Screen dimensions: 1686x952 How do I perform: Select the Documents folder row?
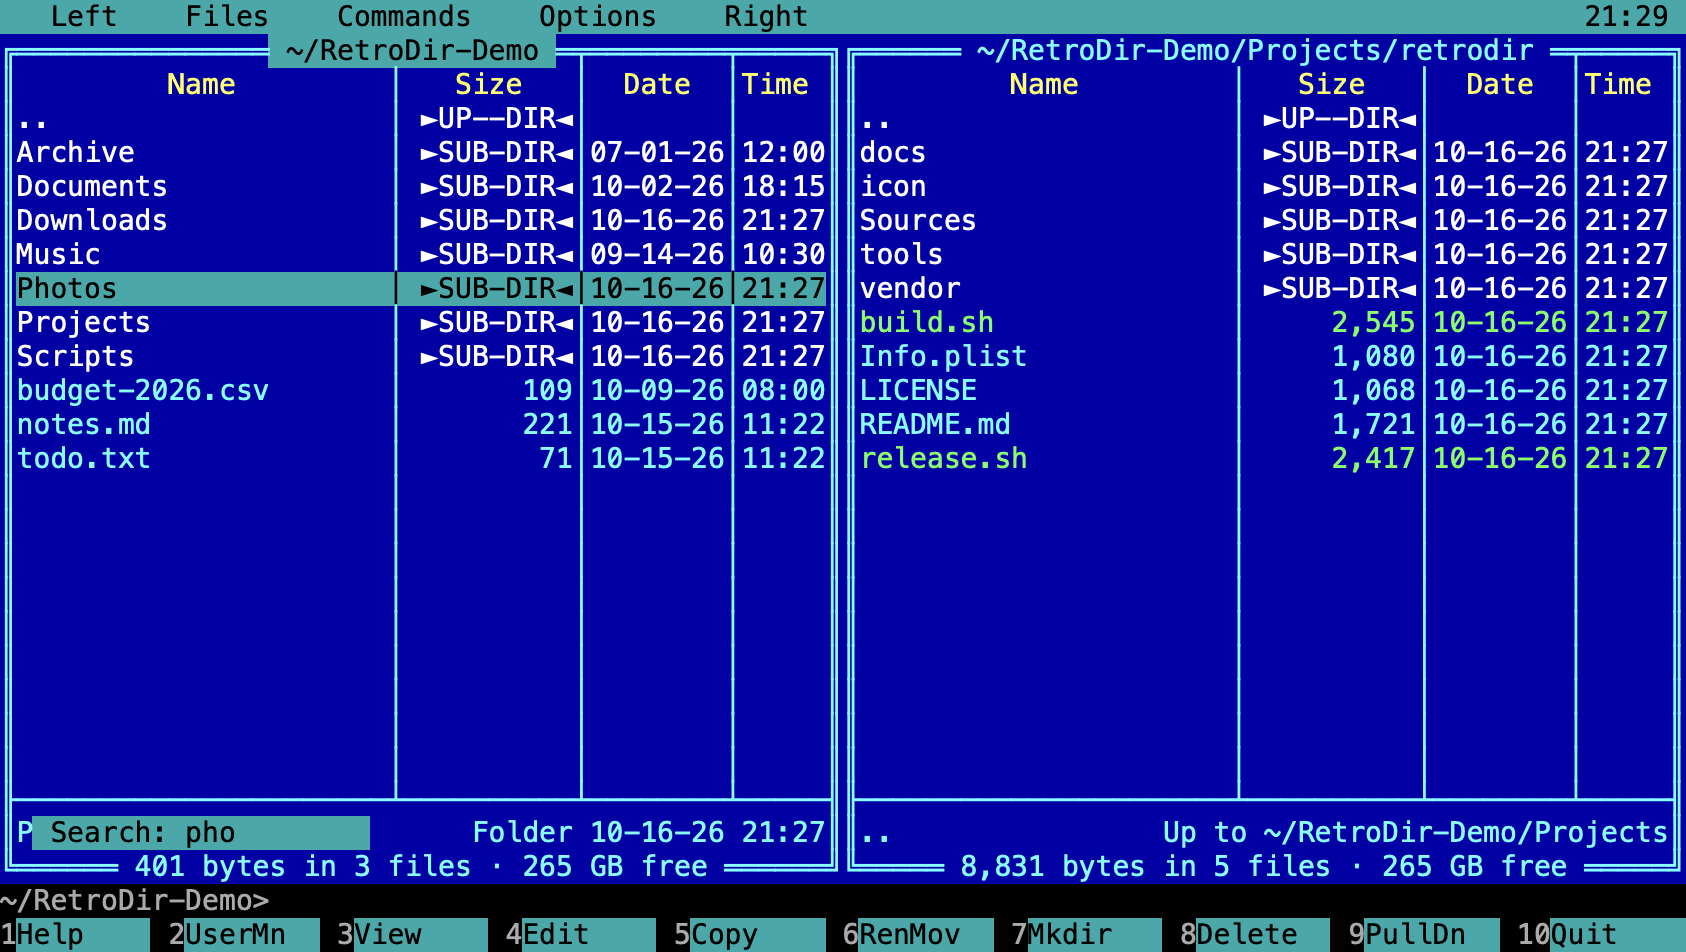pyautogui.click(x=421, y=186)
